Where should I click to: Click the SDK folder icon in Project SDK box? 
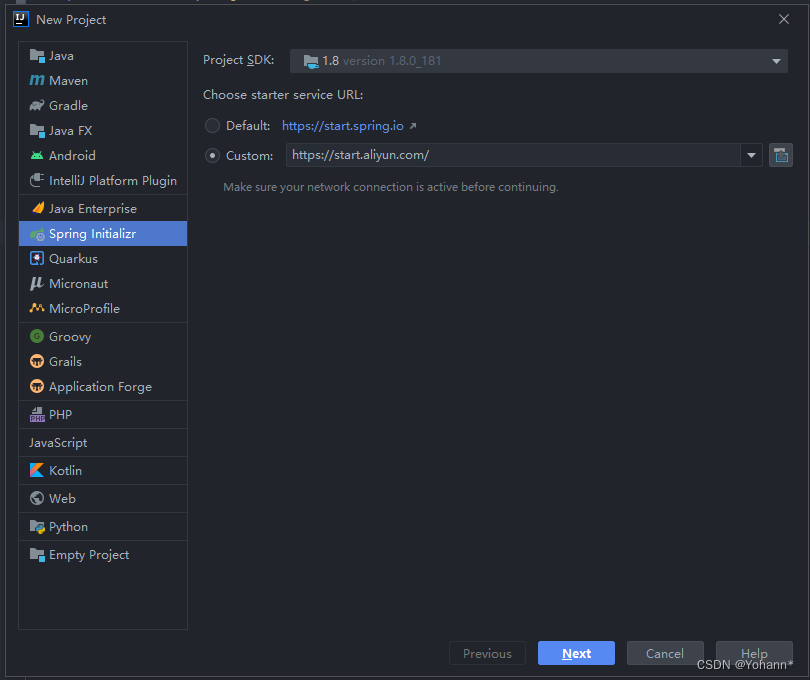[x=311, y=61]
